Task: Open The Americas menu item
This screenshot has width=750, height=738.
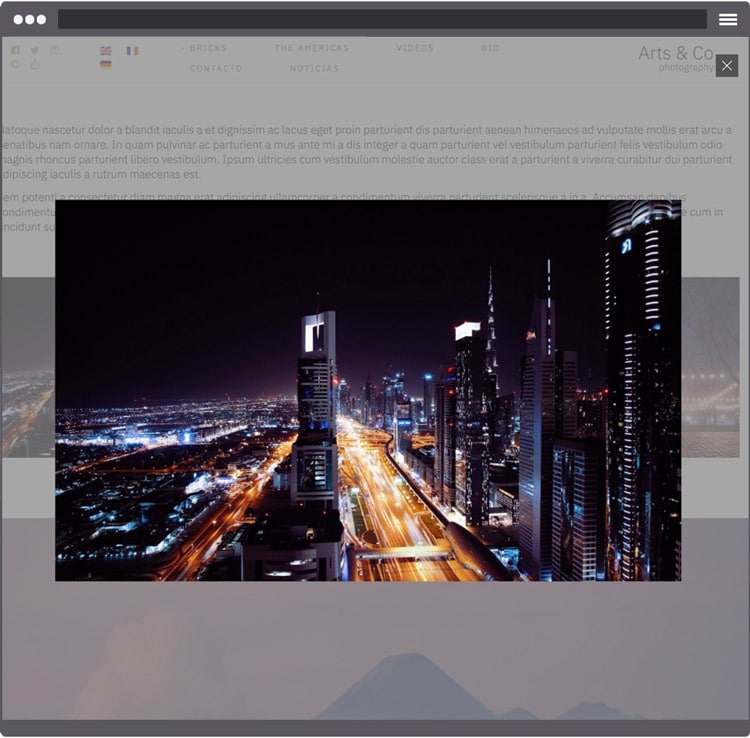Action: coord(311,48)
